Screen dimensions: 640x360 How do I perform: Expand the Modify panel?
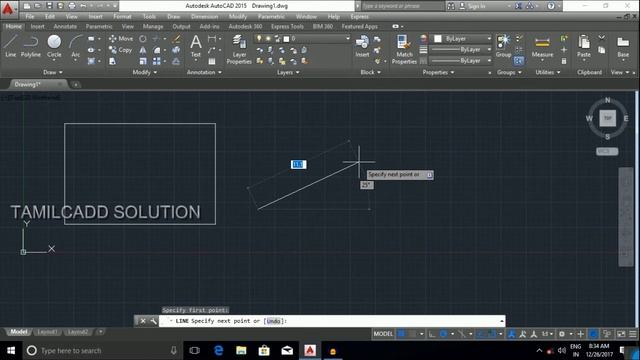click(144, 72)
